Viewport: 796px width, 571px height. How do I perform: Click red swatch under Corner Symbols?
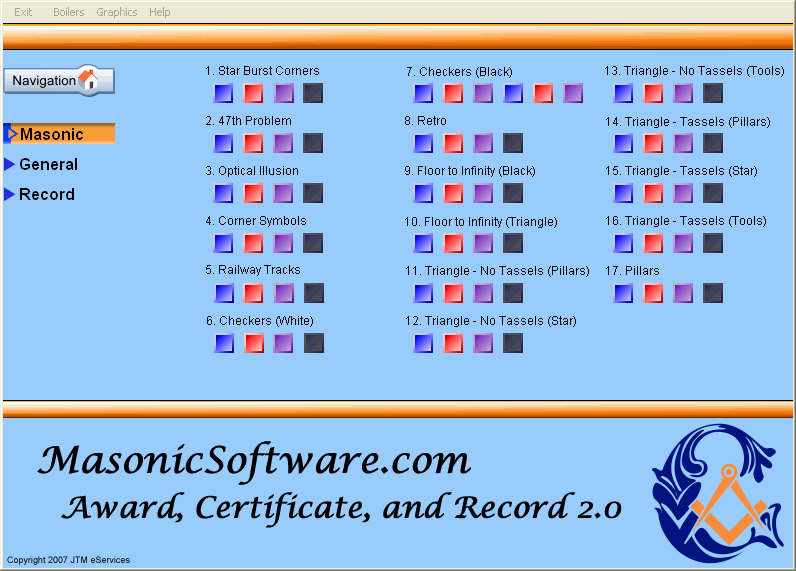click(253, 243)
